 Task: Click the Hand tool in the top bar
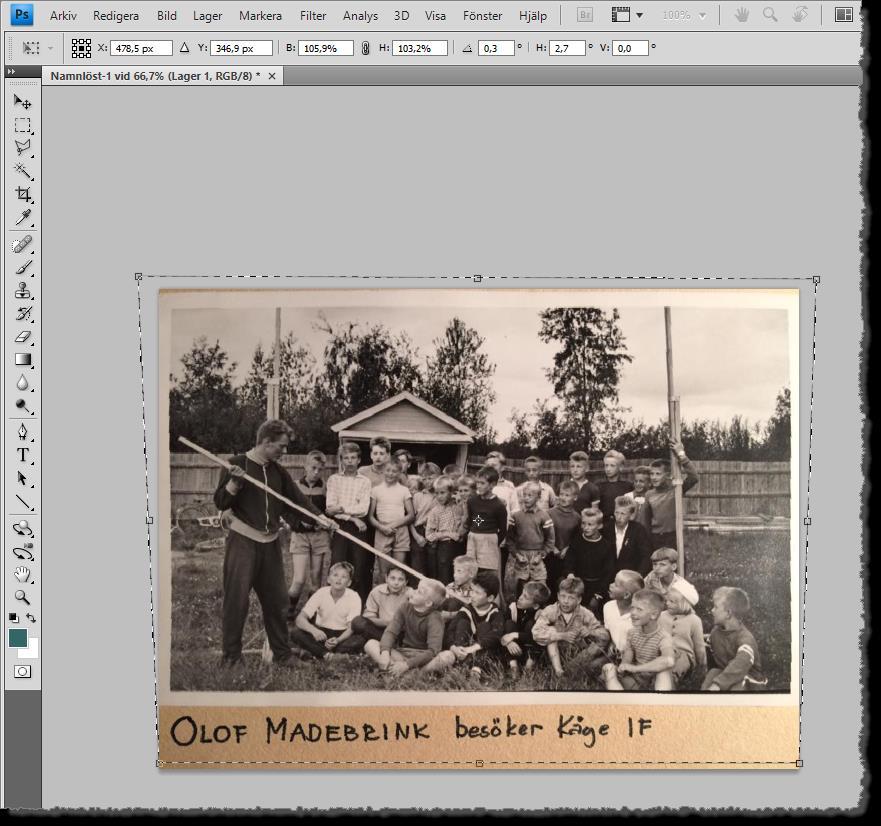742,15
